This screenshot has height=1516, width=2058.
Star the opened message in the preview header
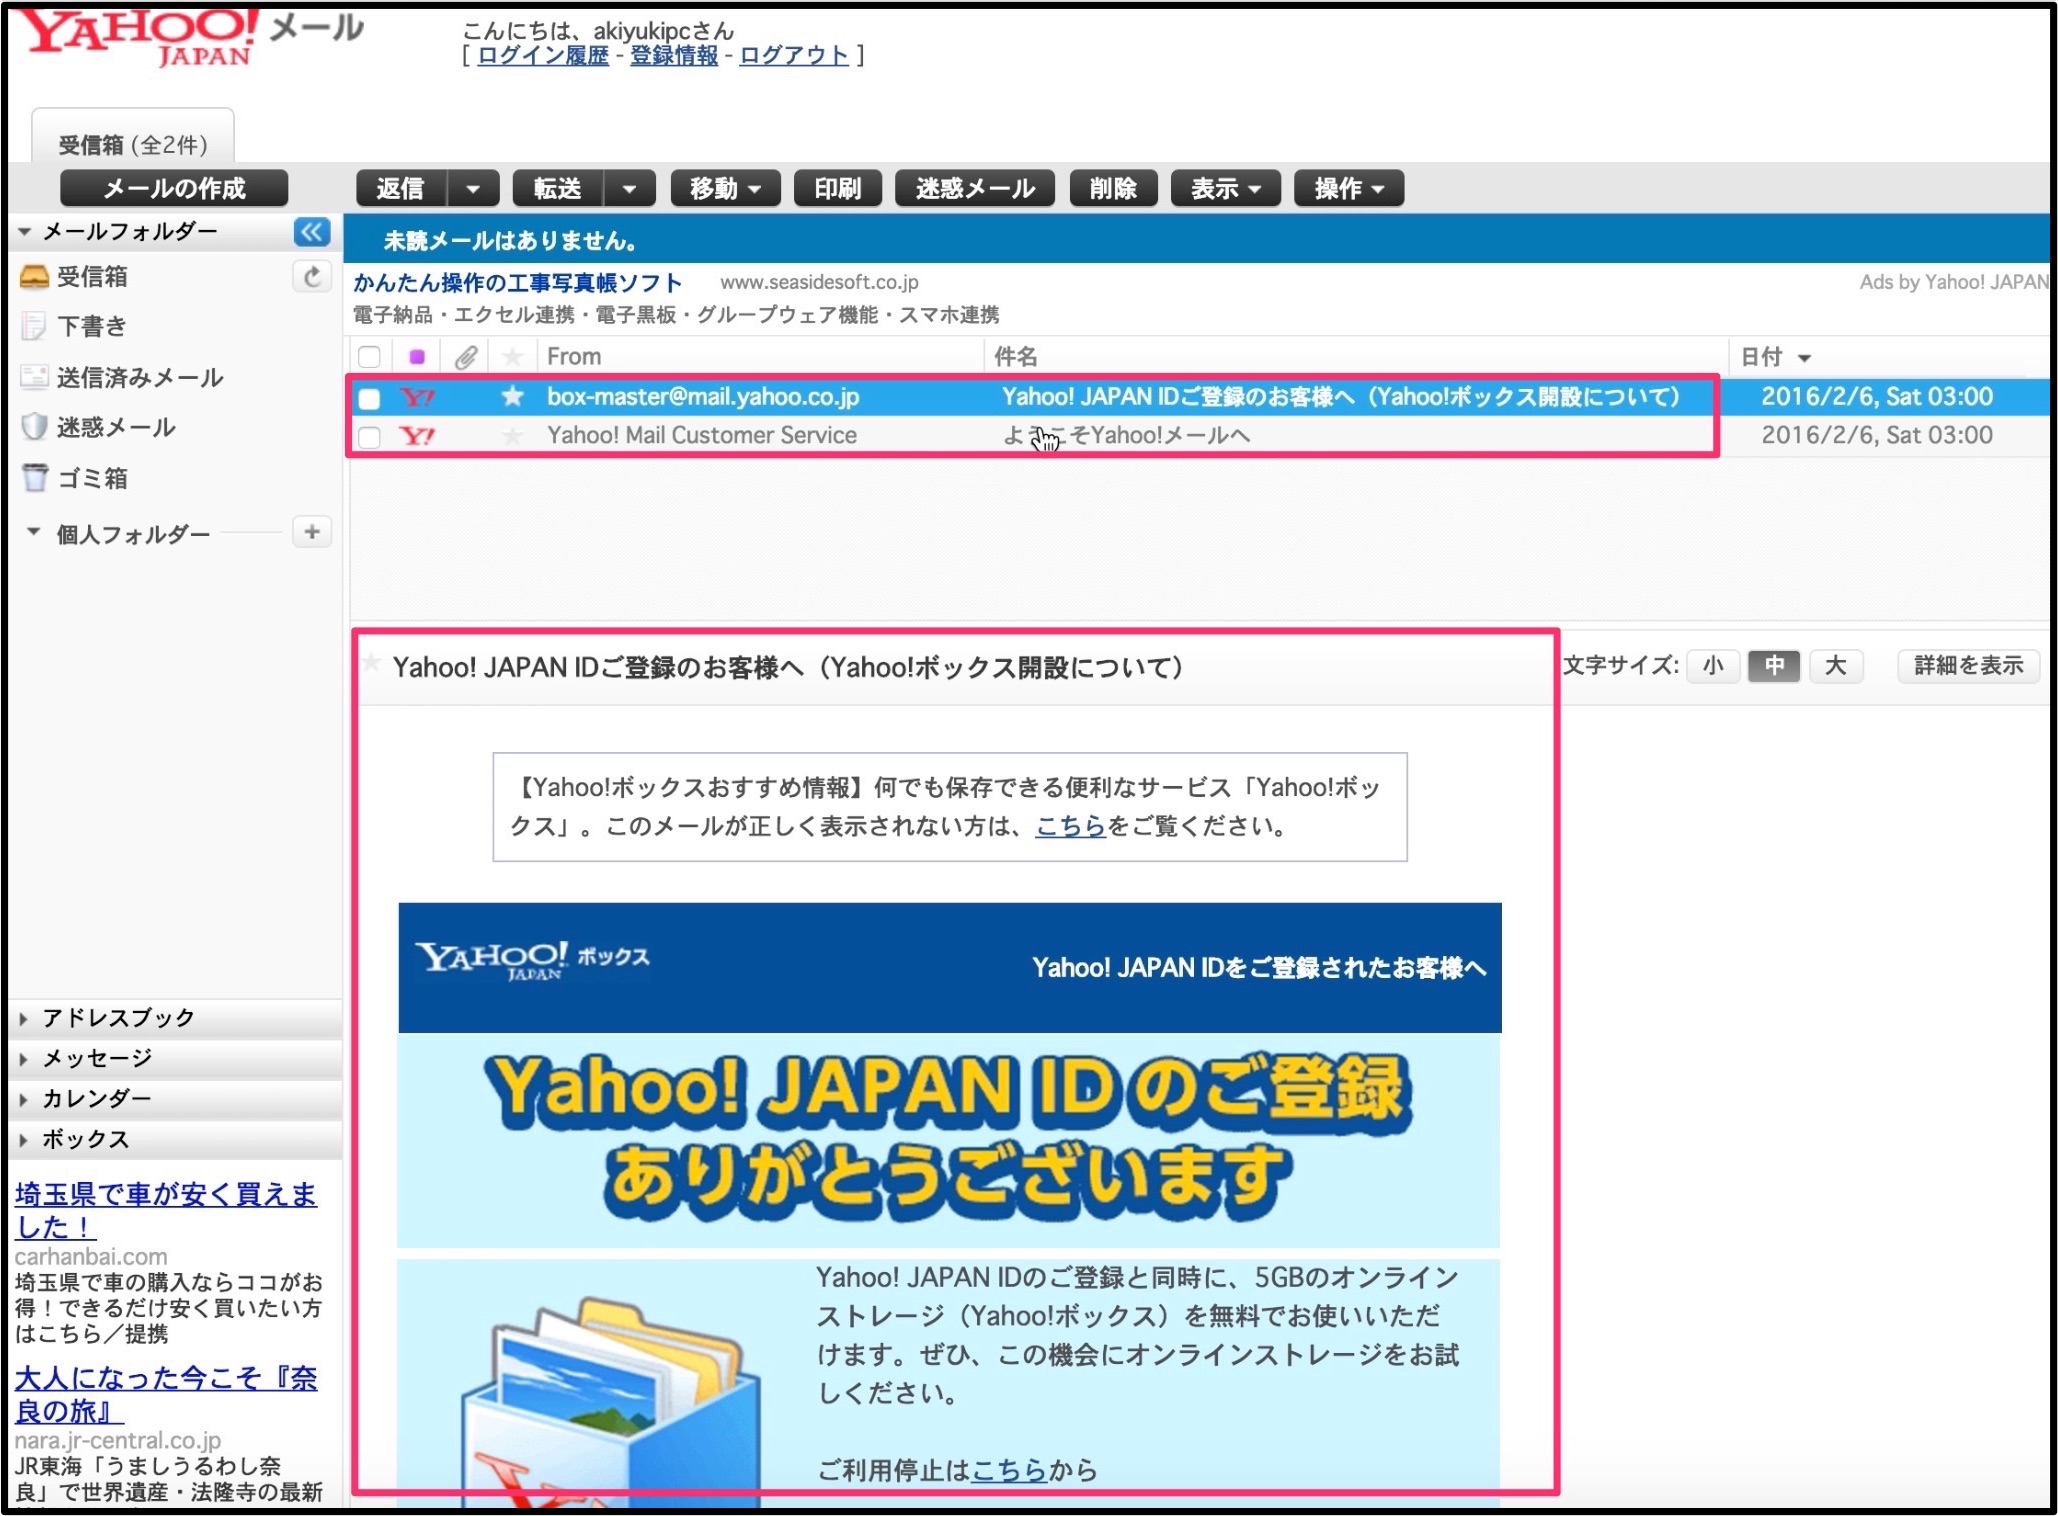click(x=371, y=662)
